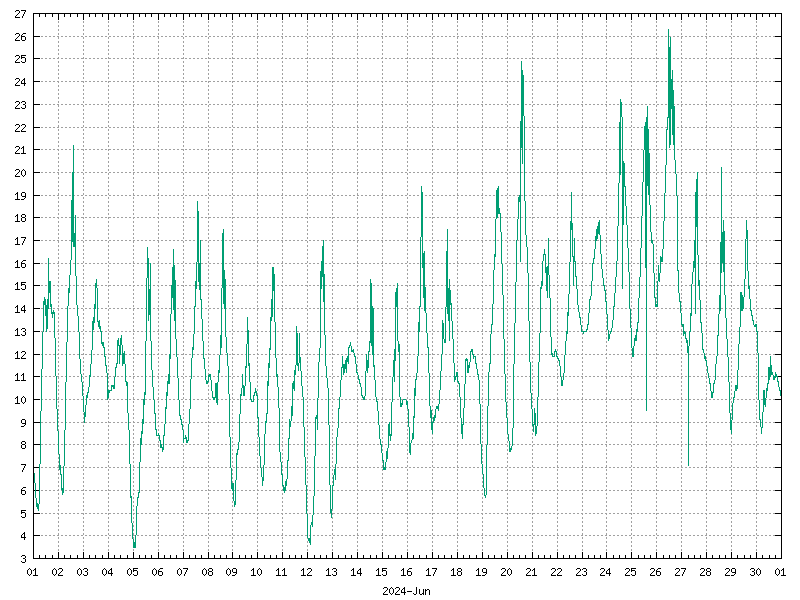The width and height of the screenshot is (800, 600).
Task: Click the x-axis date label 22
Action: pyautogui.click(x=557, y=572)
